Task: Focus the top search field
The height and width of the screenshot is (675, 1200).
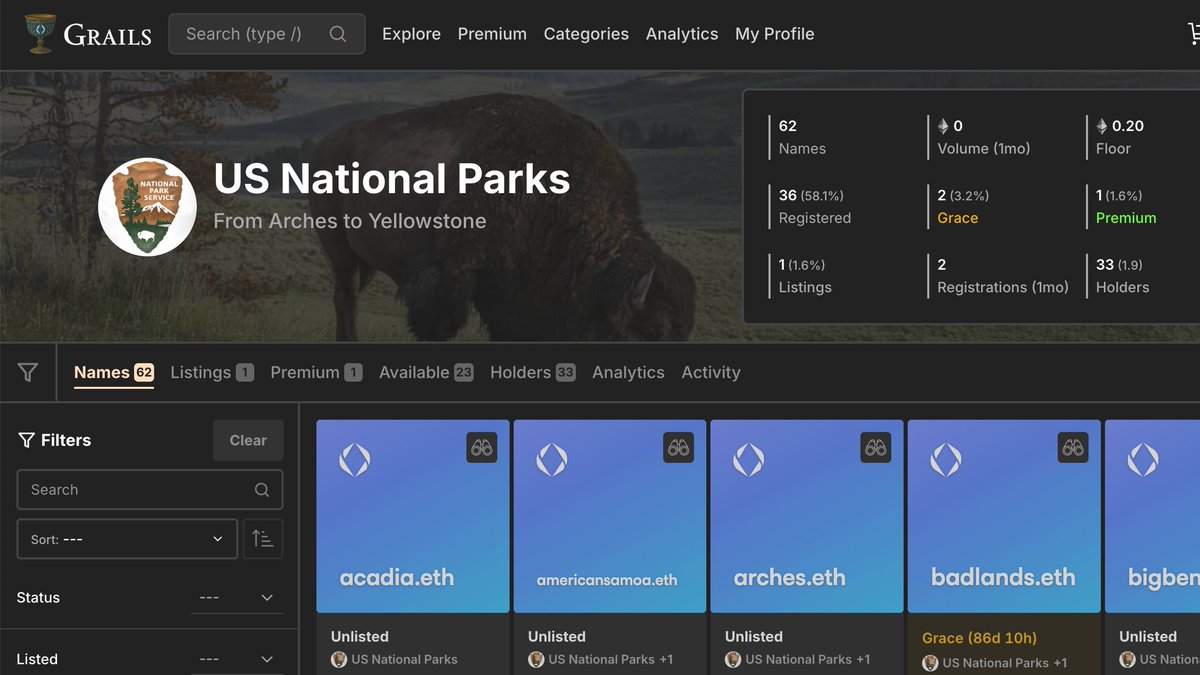Action: pyautogui.click(x=267, y=34)
